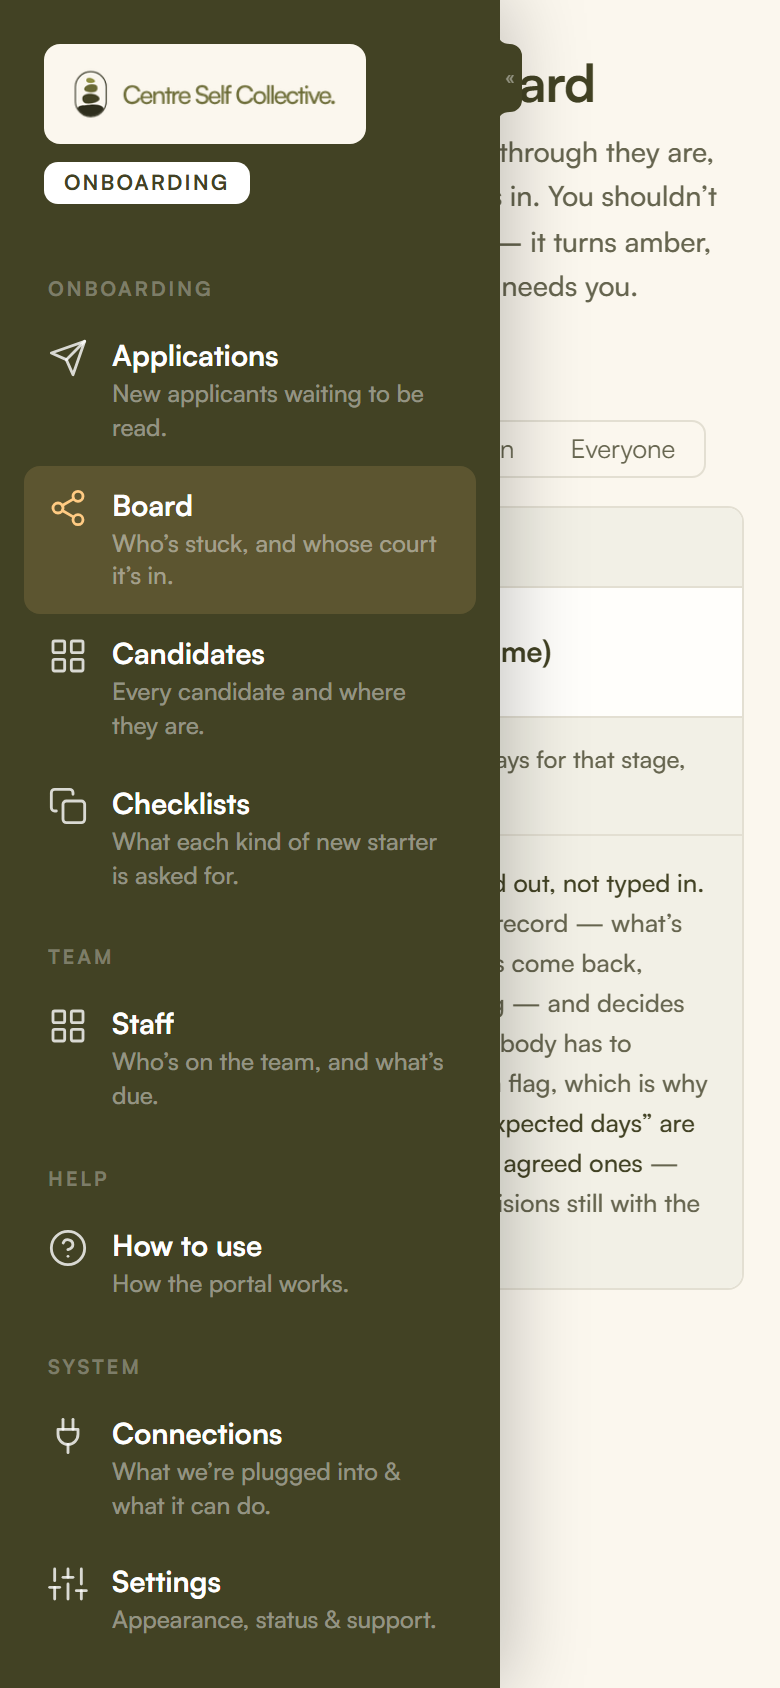
Task: Collapse the sidebar with the chevron handle
Action: pyautogui.click(x=510, y=78)
